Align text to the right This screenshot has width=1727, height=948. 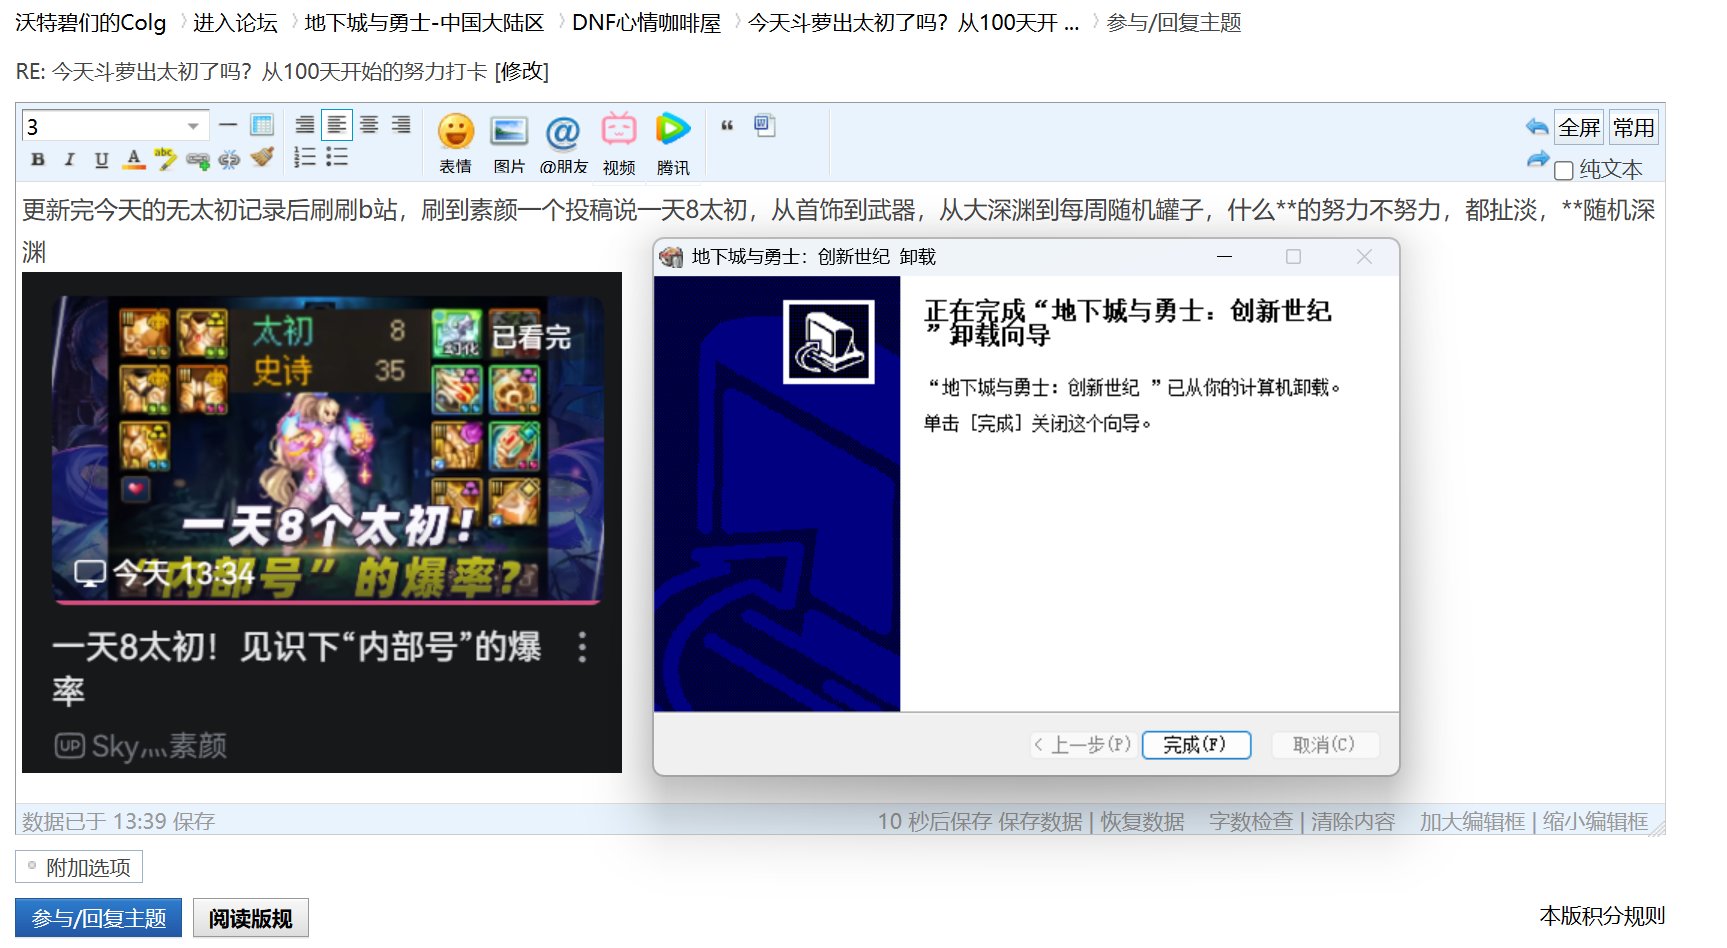pyautogui.click(x=401, y=125)
